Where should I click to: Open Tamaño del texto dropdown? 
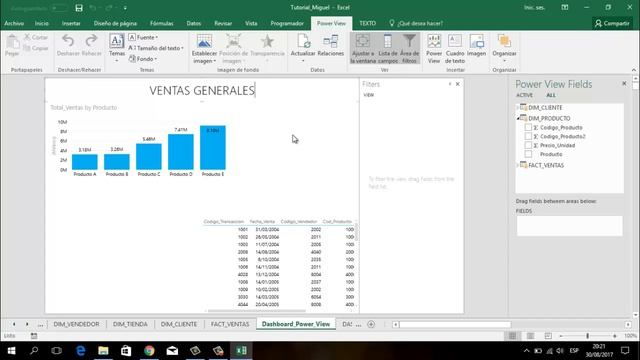[156, 48]
